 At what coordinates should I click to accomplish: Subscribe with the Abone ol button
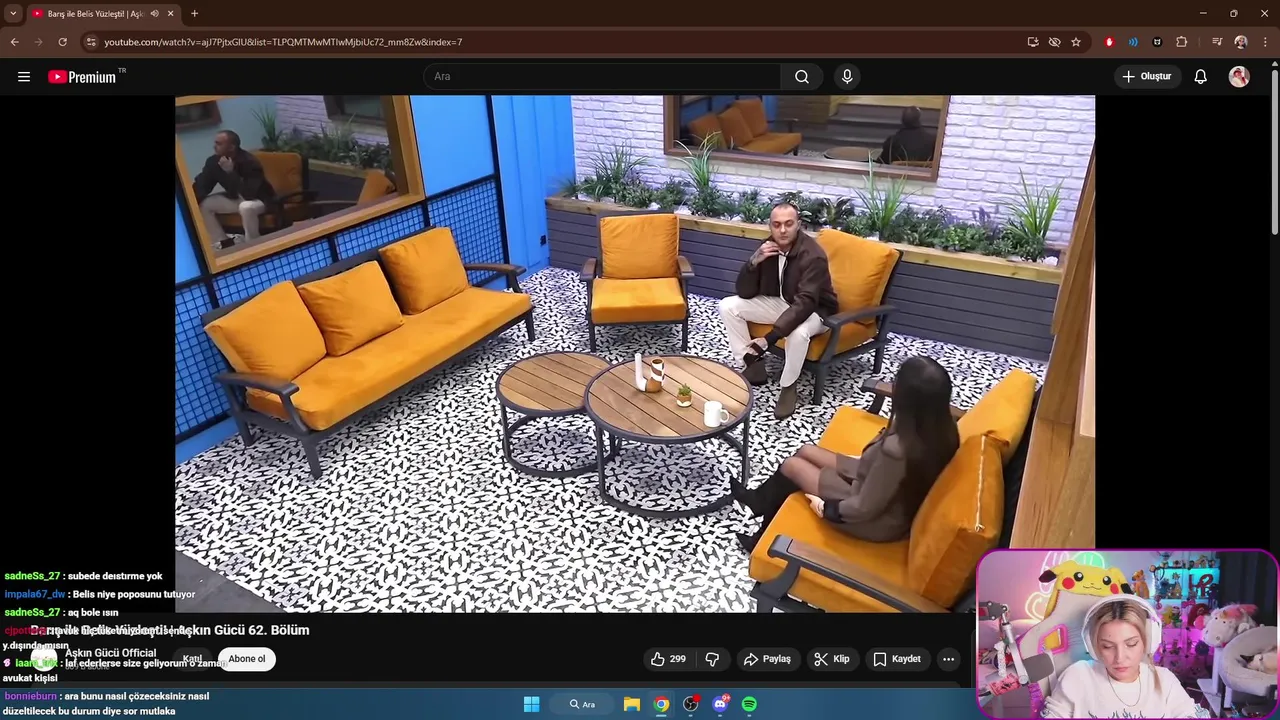247,659
